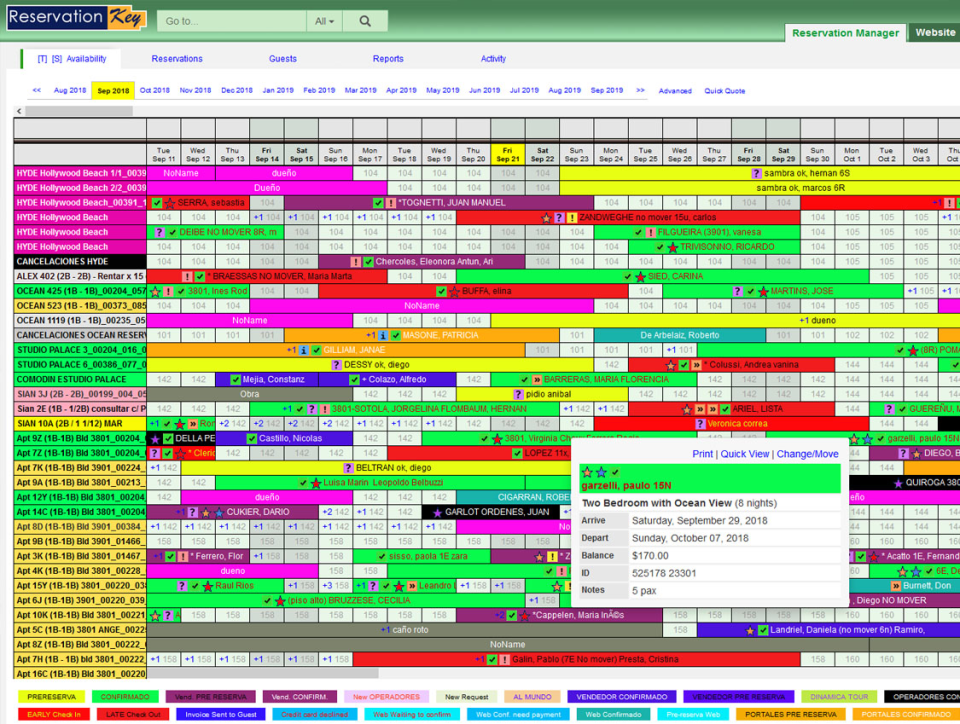This screenshot has width=960, height=724.
Task: Click the double-arrow icon on Burnett, Don booking
Action: tap(896, 586)
